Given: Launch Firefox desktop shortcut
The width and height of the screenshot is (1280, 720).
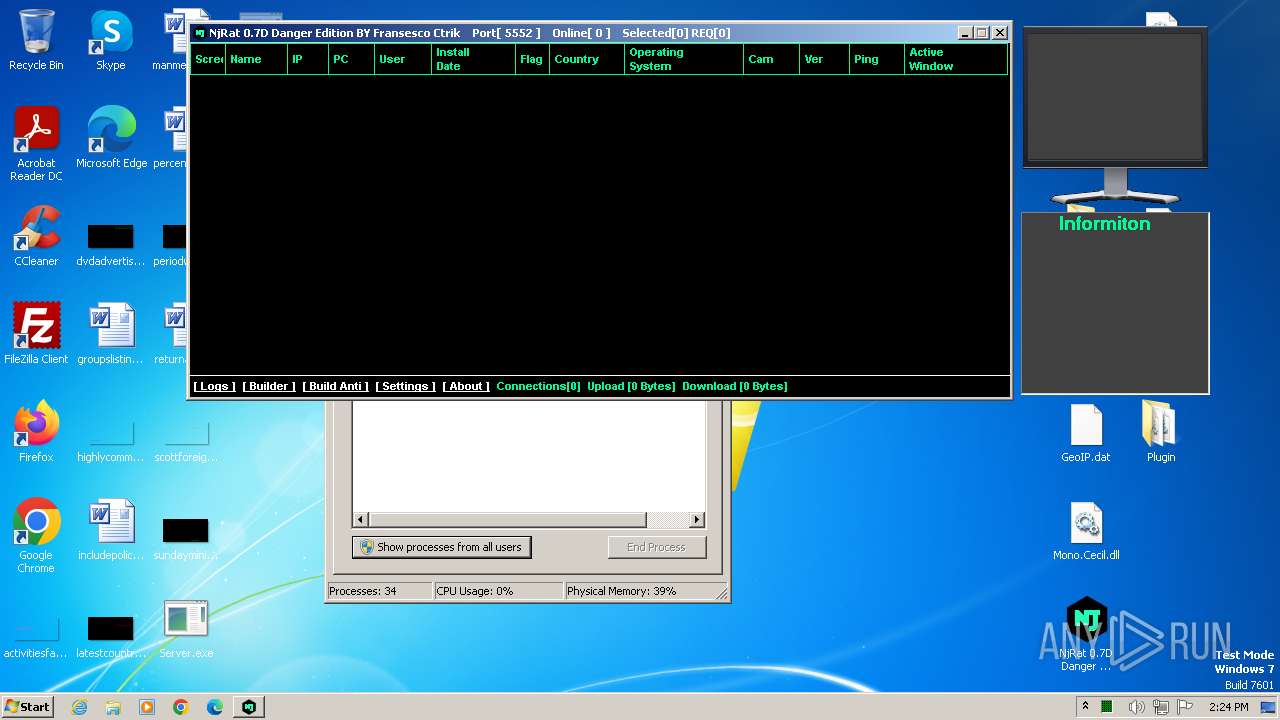Looking at the screenshot, I should pos(36,432).
